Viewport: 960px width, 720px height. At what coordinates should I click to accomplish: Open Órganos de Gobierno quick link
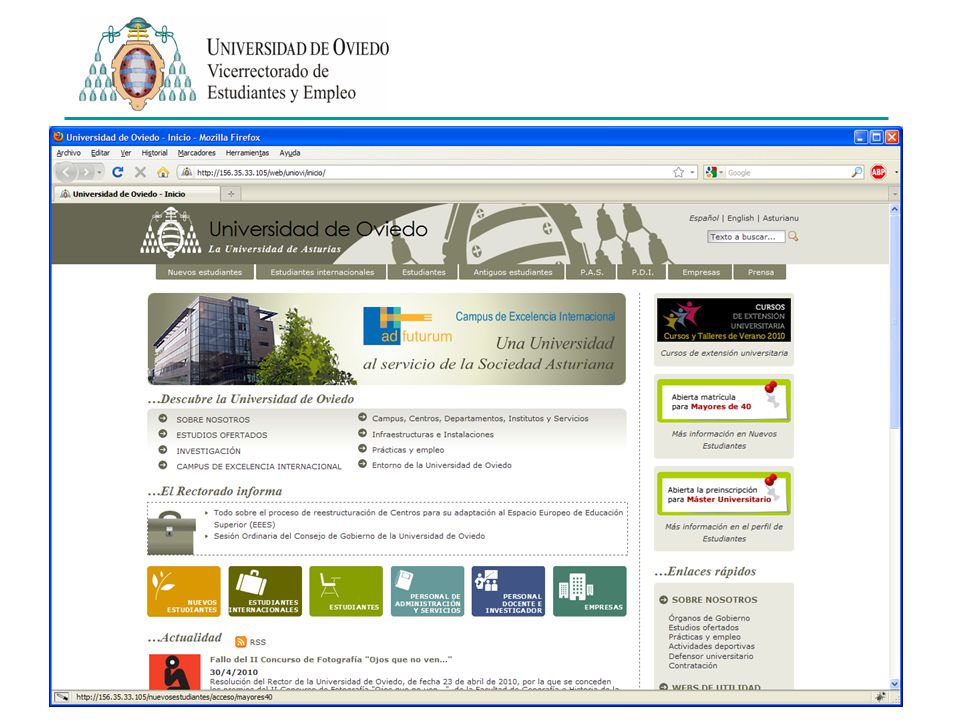point(709,618)
